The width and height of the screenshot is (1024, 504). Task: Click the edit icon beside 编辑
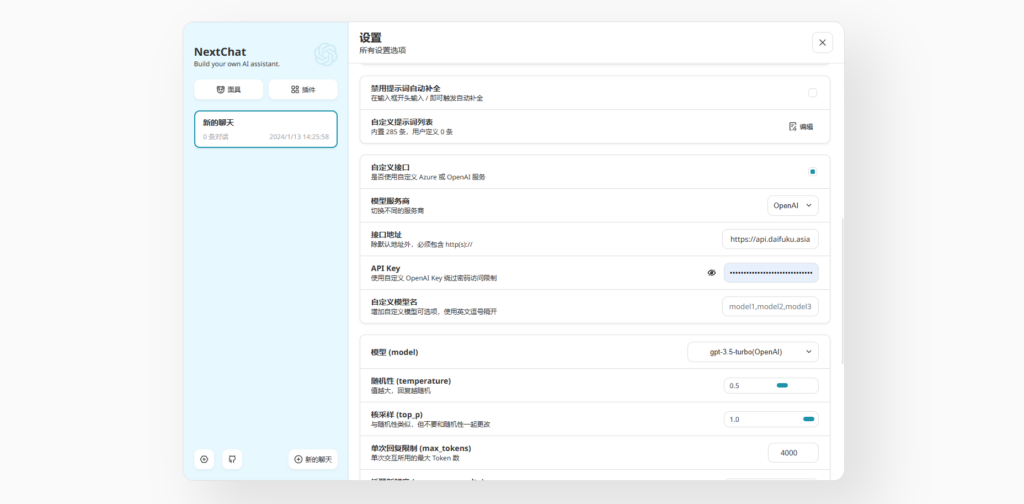[x=793, y=127]
